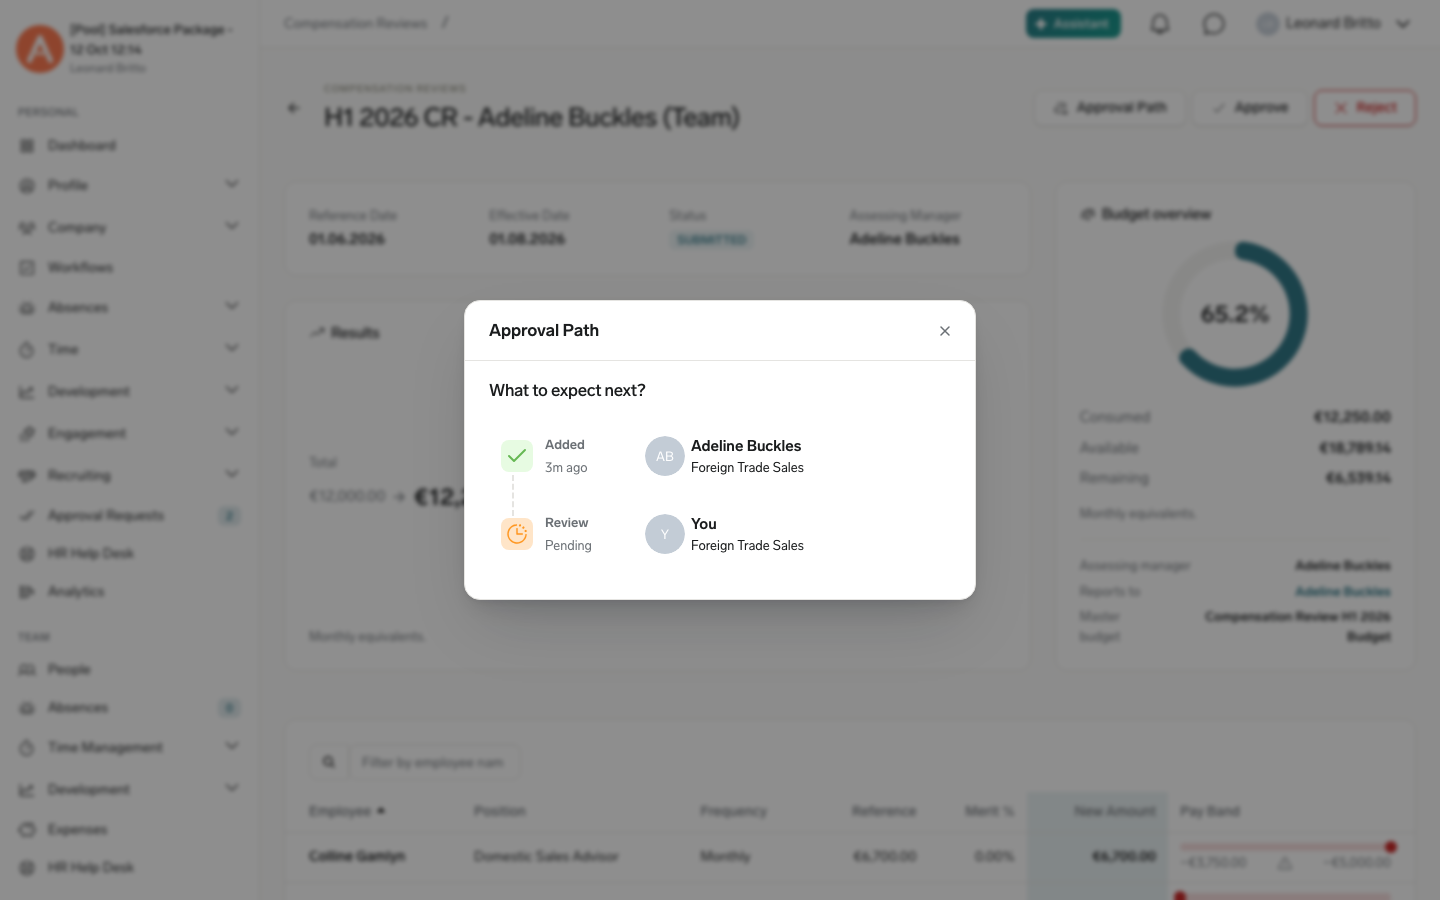Open the chat bubble icon in the header
Screen dimensions: 1440x900
pyautogui.click(x=1214, y=23)
